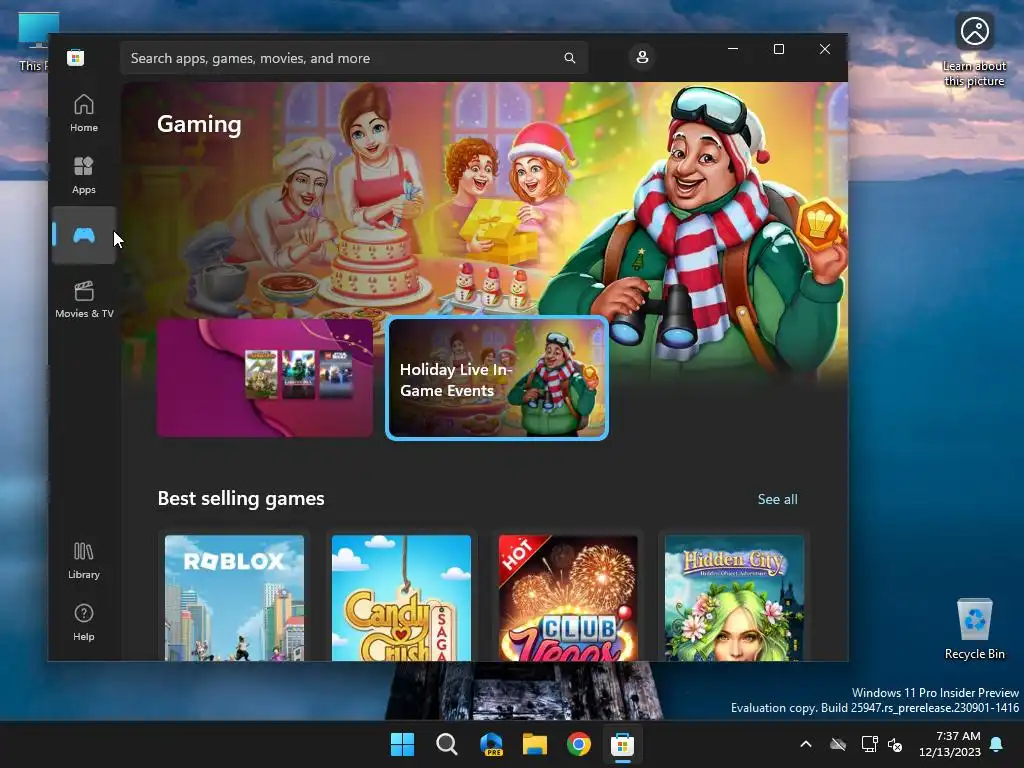Viewport: 1024px width, 768px height.
Task: Open the Home section in the Store sidebar
Action: (x=84, y=113)
